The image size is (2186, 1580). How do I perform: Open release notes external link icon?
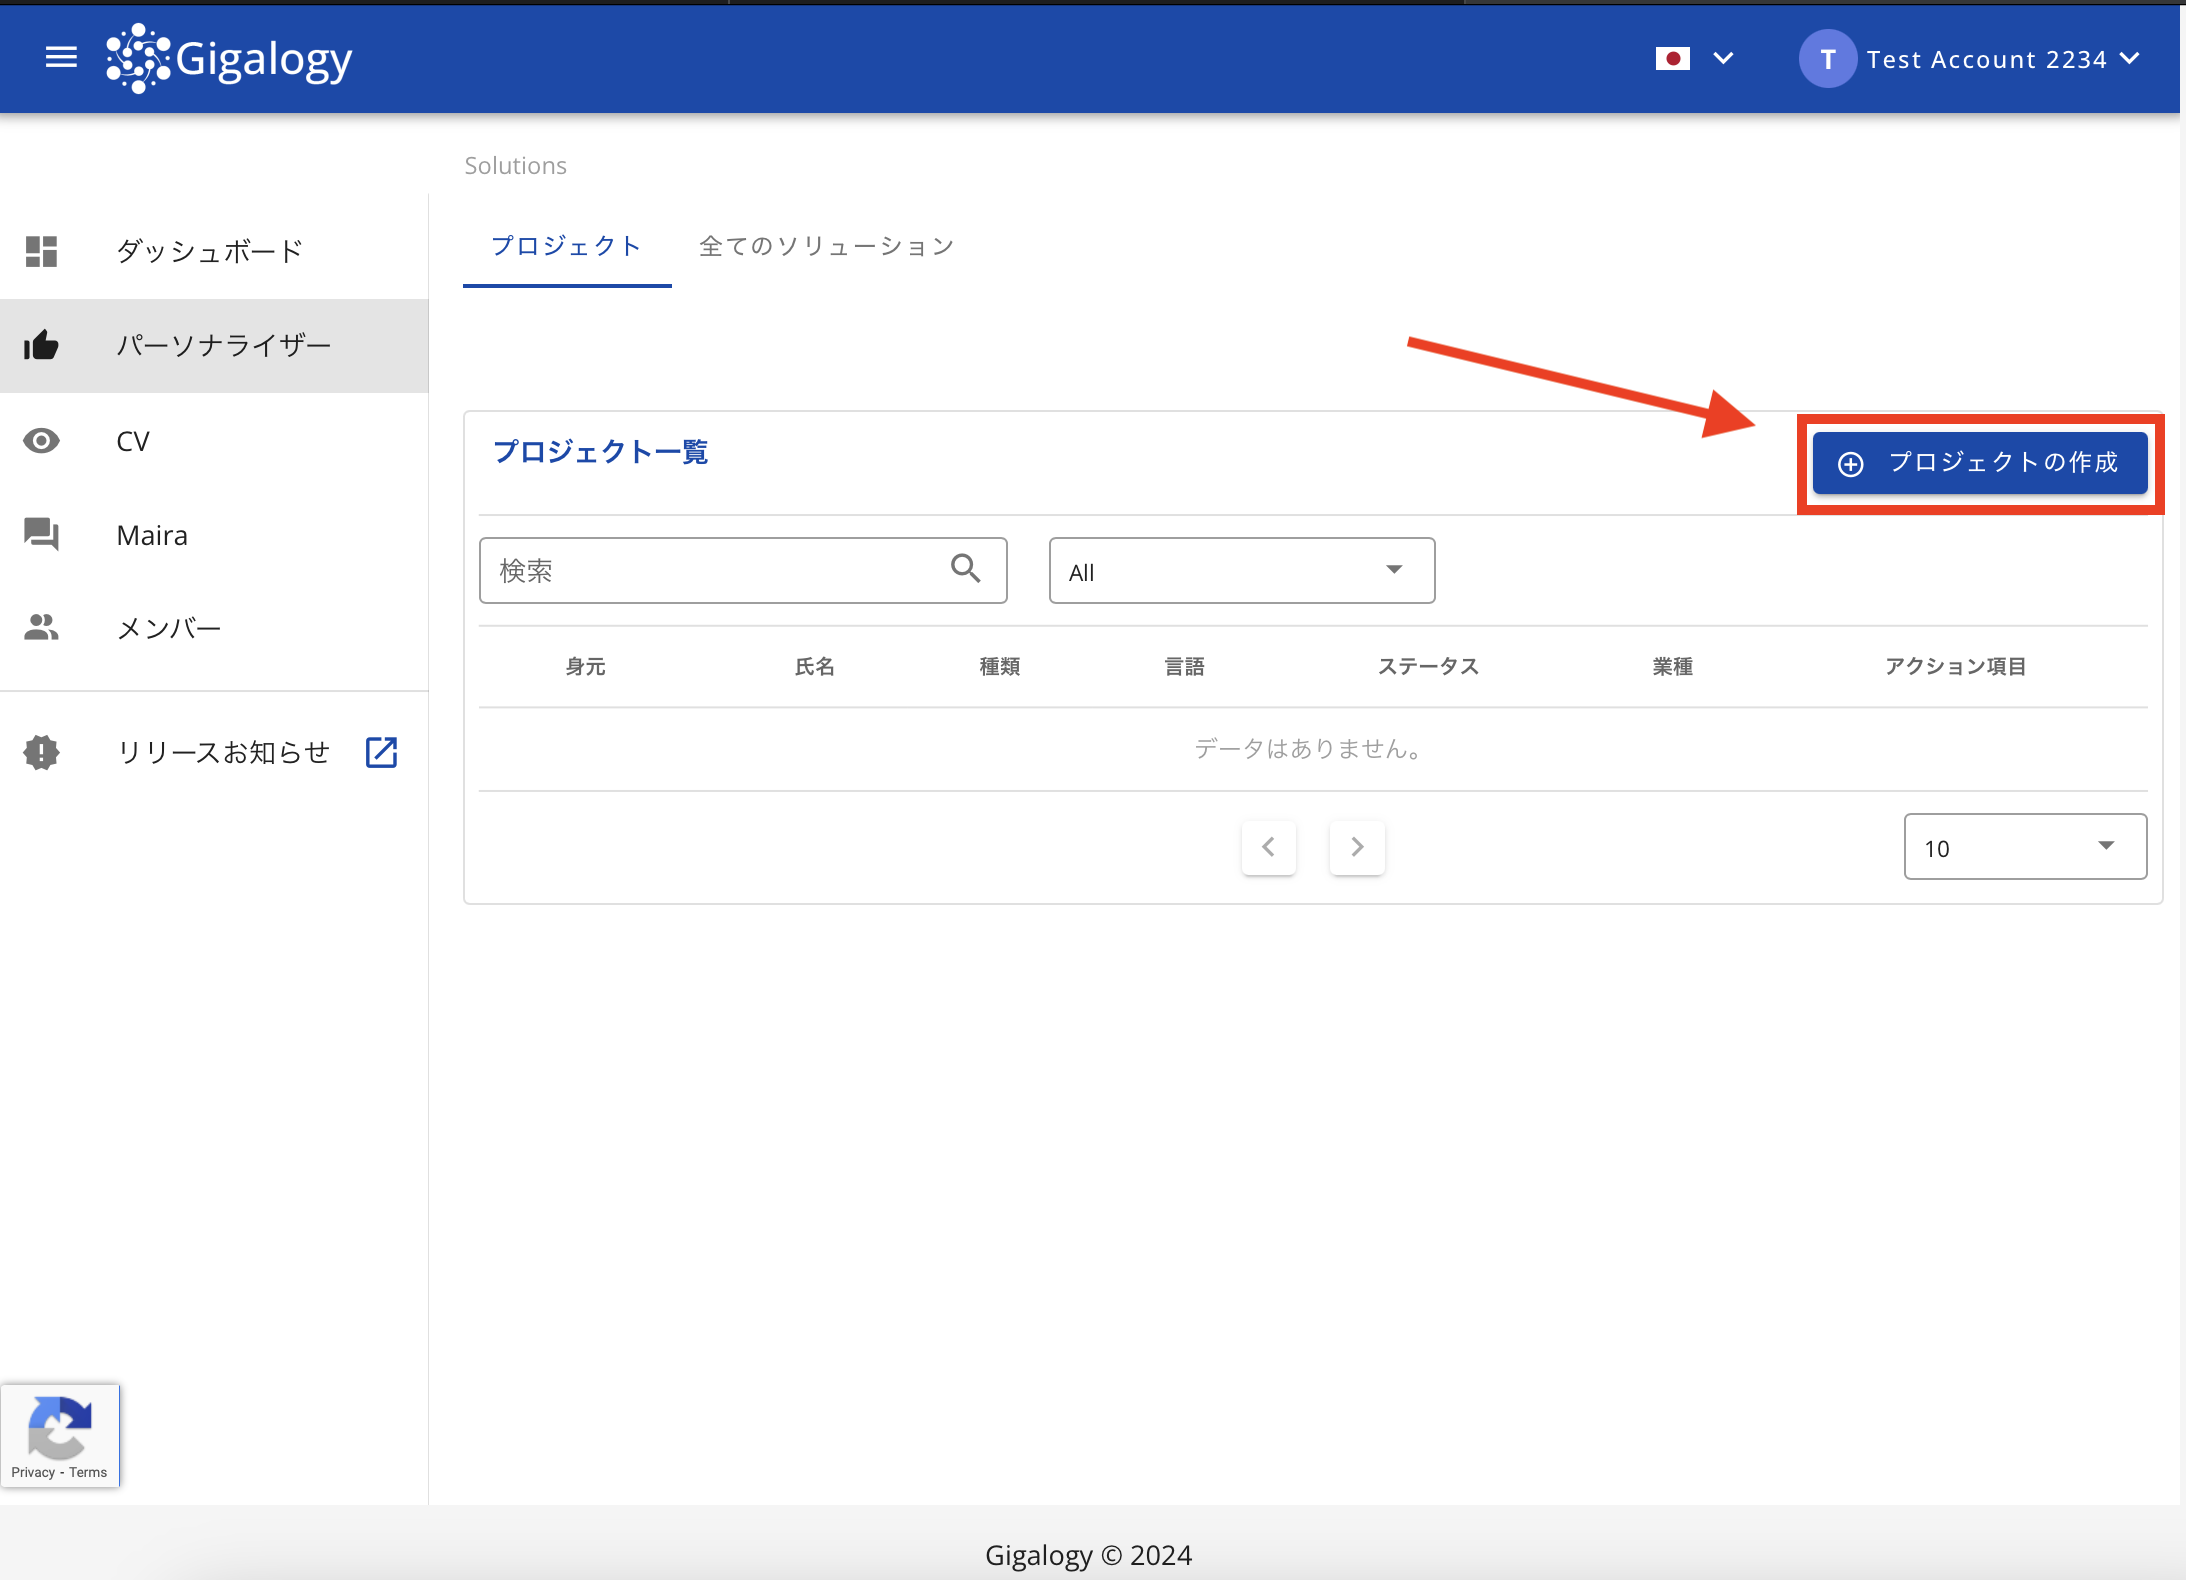381,752
